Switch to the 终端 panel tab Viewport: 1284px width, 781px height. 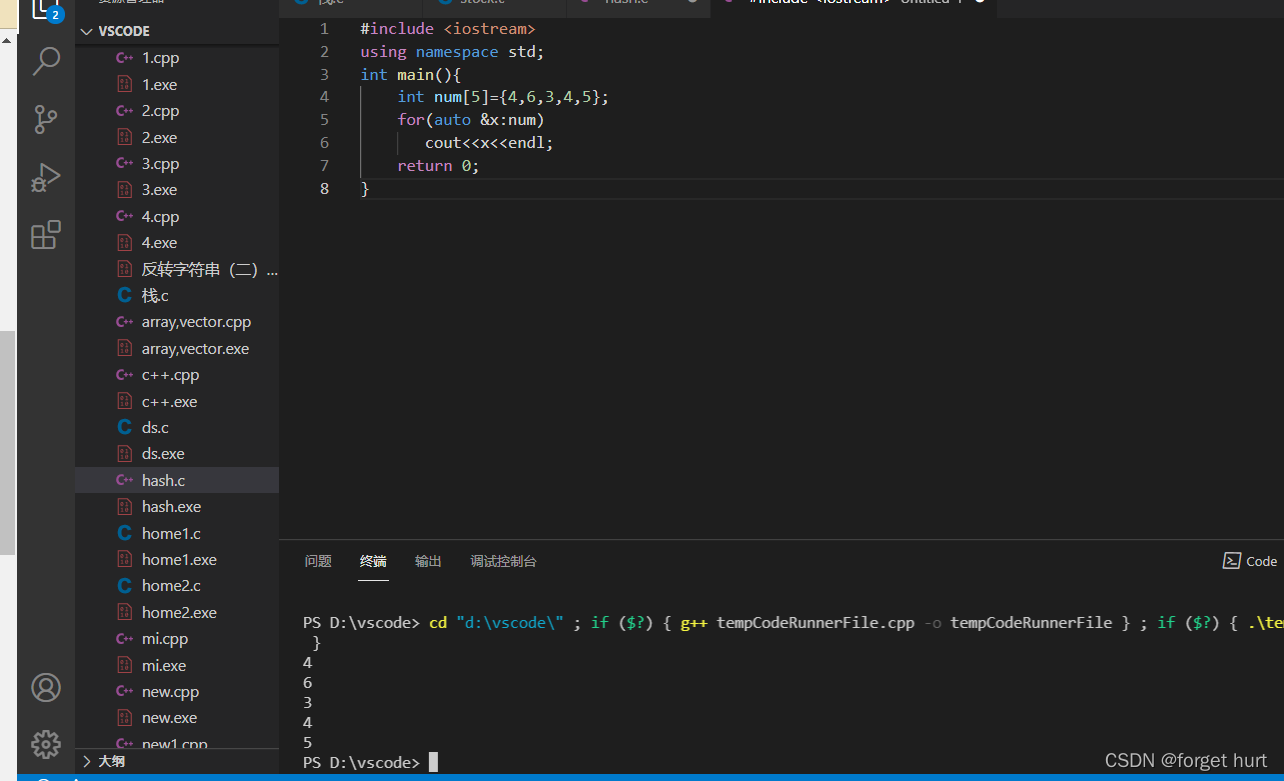coord(373,561)
